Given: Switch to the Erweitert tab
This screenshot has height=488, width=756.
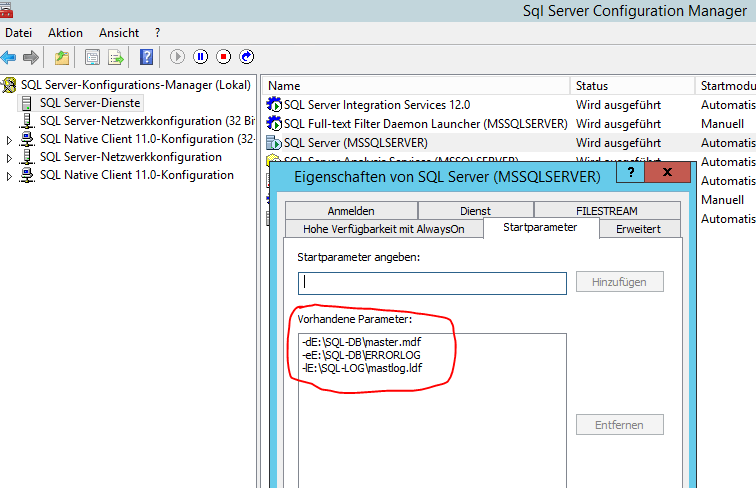Looking at the screenshot, I should click(x=639, y=229).
